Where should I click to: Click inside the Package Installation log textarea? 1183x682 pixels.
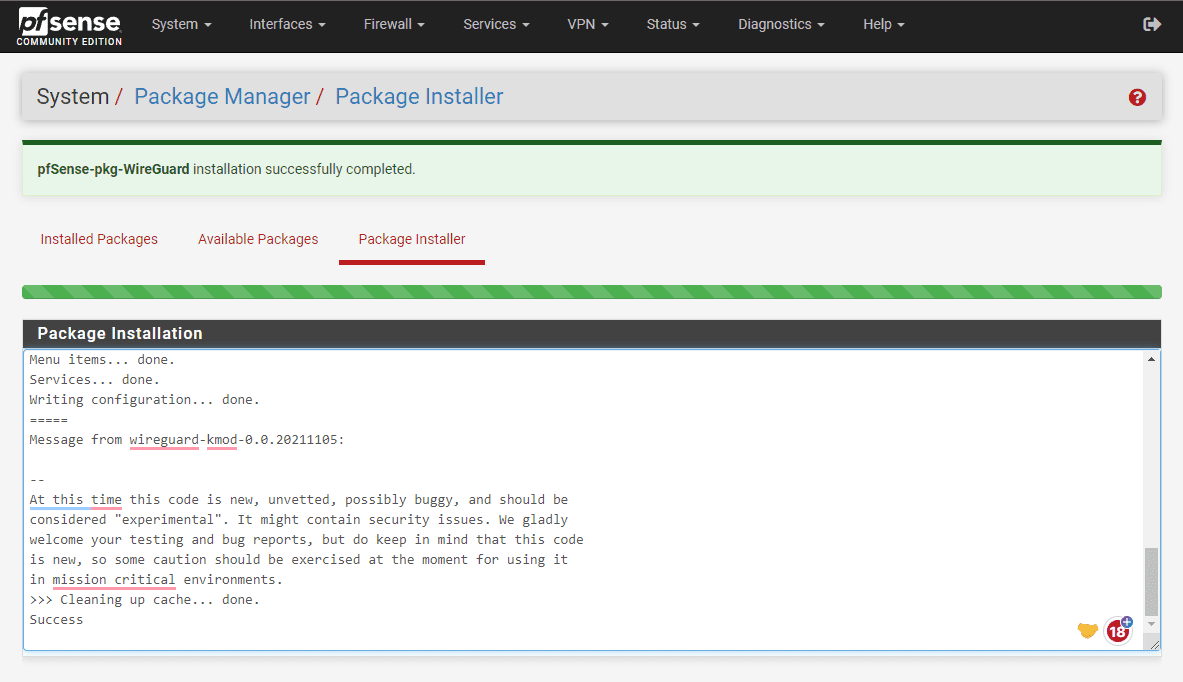(592, 499)
